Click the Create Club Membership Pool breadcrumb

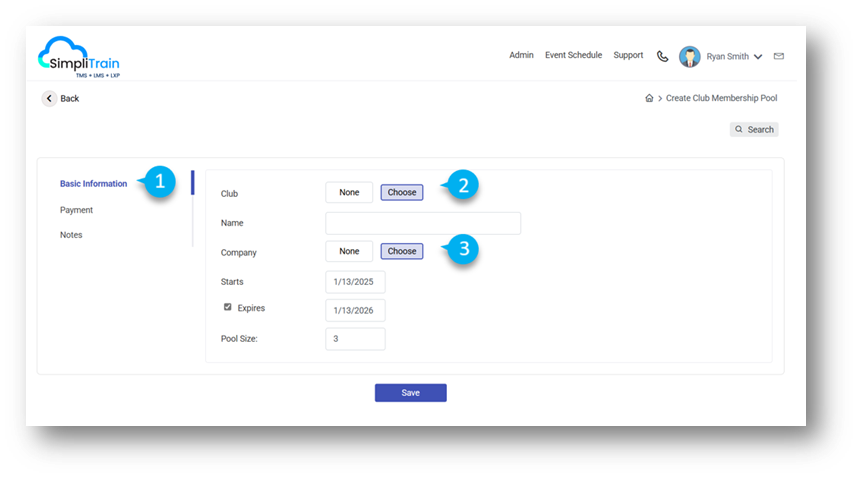pos(721,98)
